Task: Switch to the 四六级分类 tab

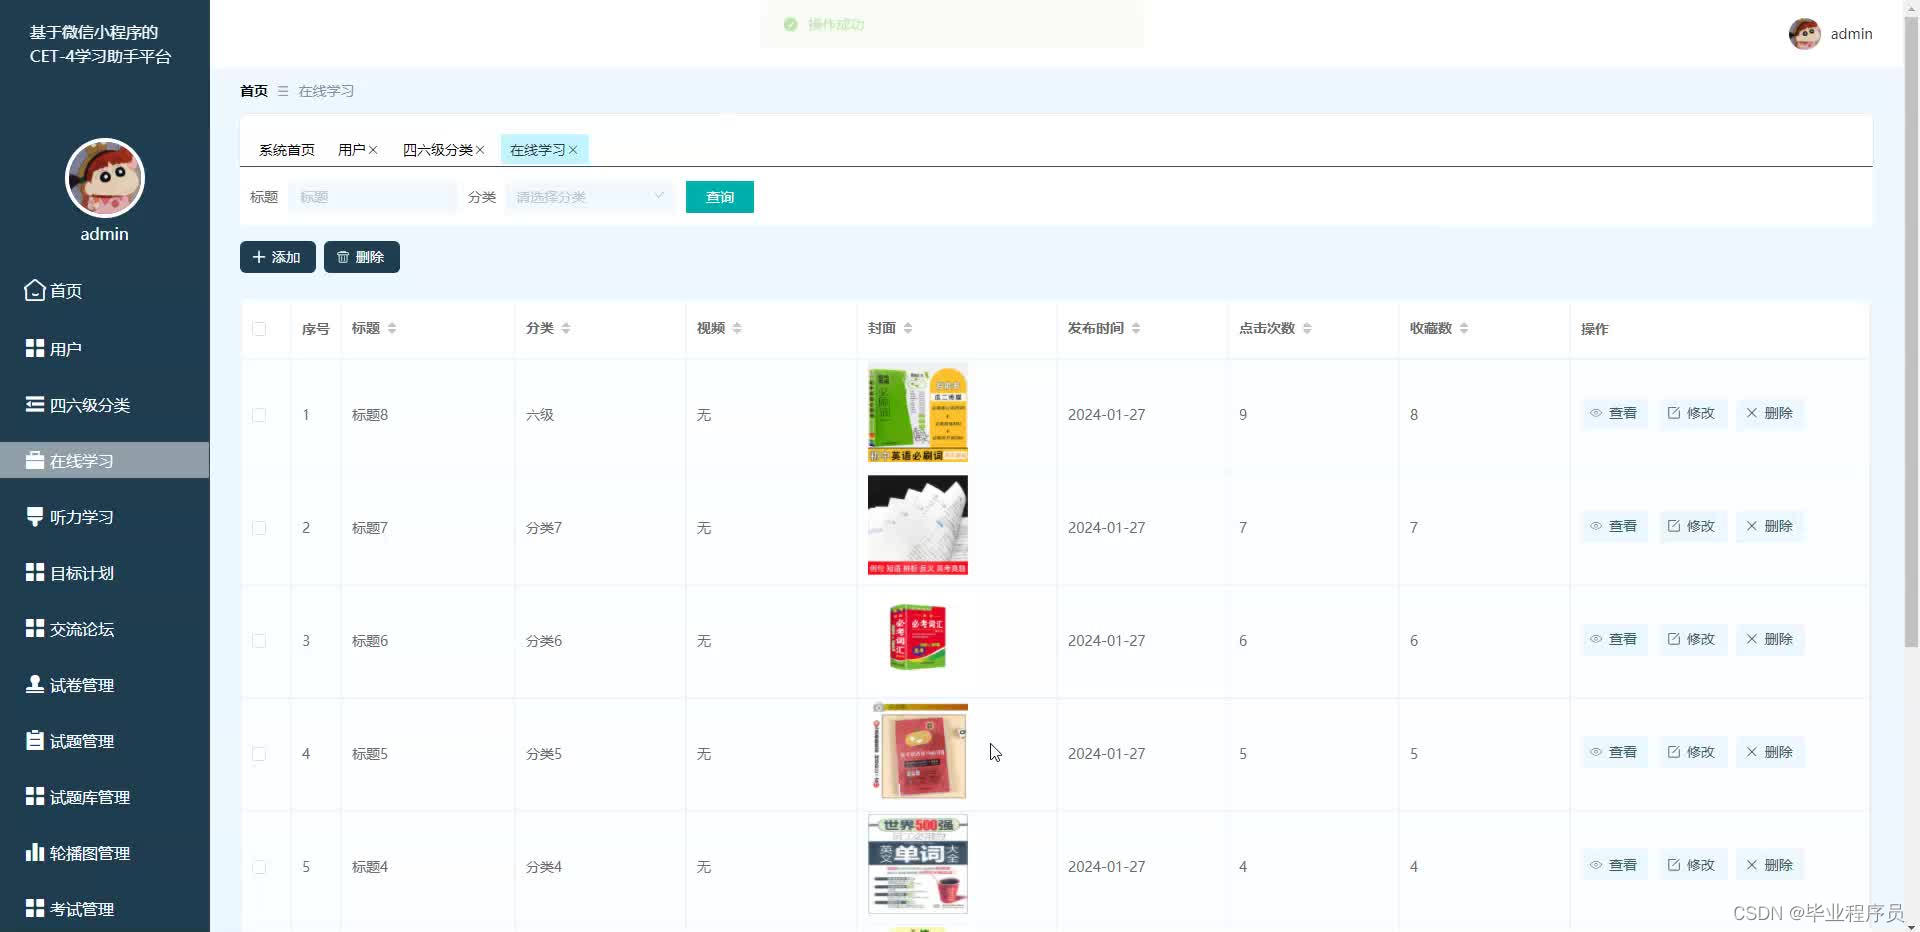Action: [x=437, y=150]
